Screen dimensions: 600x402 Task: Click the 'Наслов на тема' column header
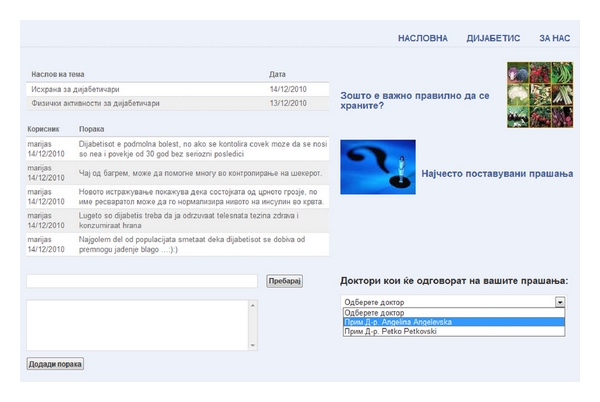pos(58,75)
